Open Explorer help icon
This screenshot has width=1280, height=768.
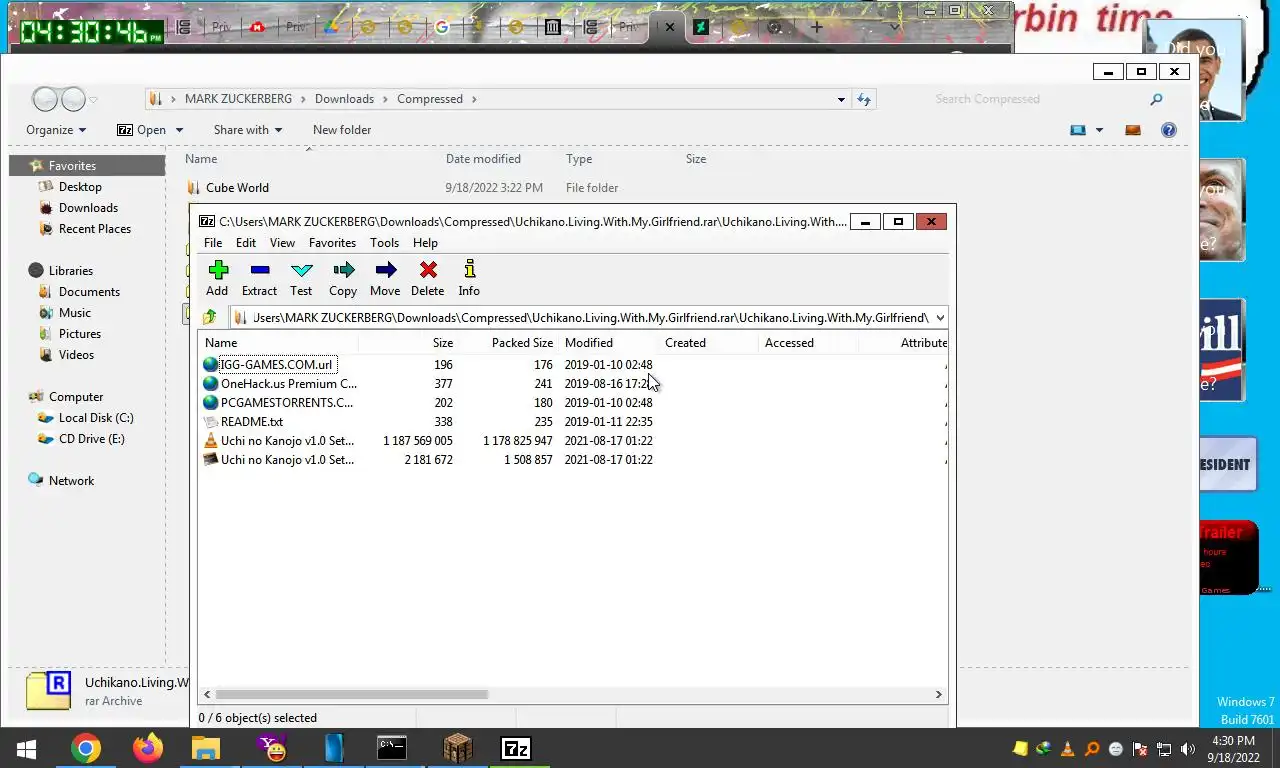[x=1168, y=130]
